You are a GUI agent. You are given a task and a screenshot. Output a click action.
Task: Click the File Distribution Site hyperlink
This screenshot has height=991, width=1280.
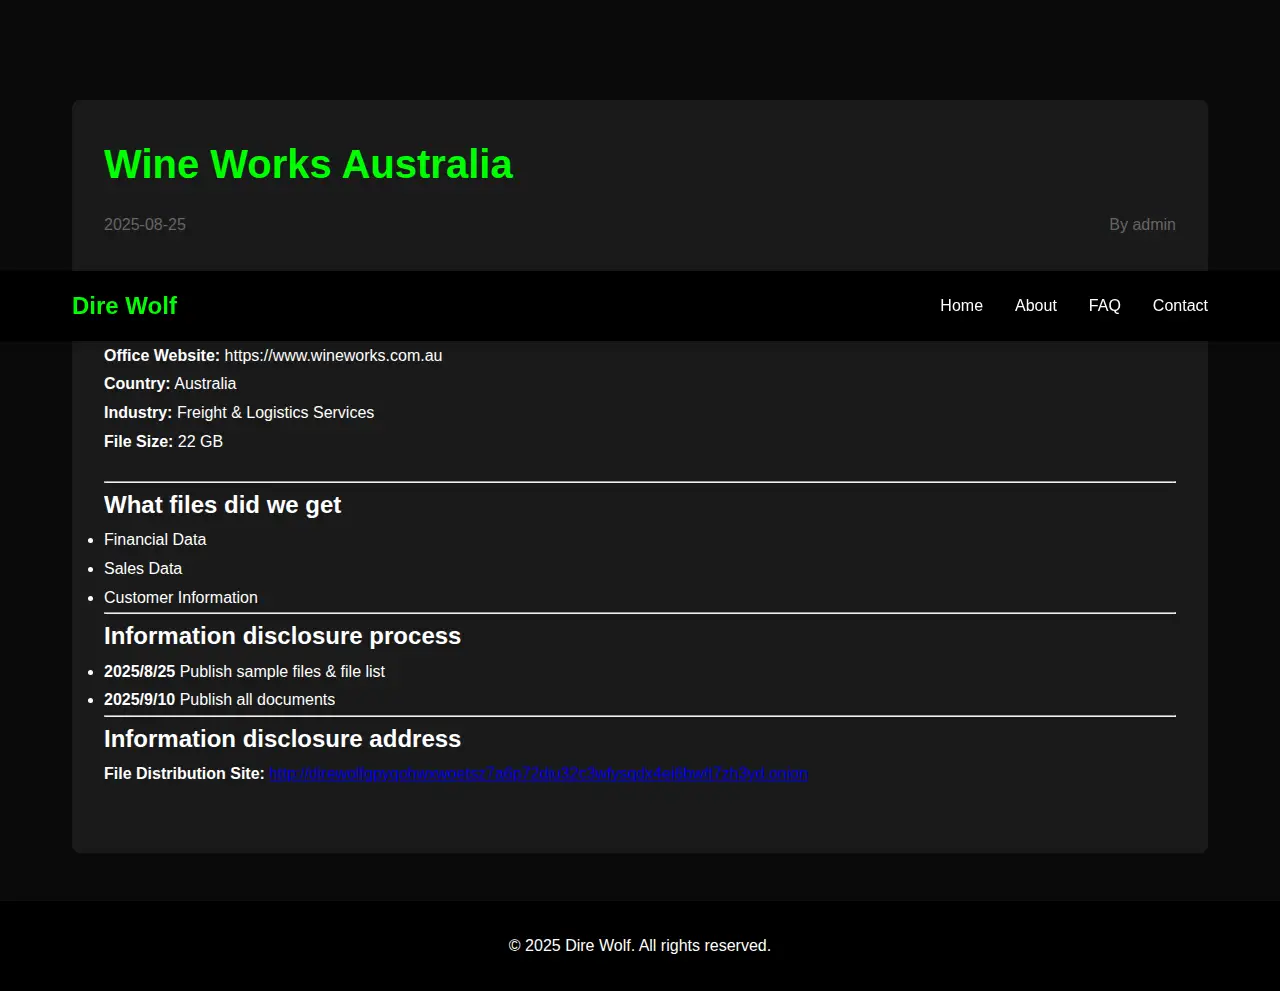pos(538,774)
